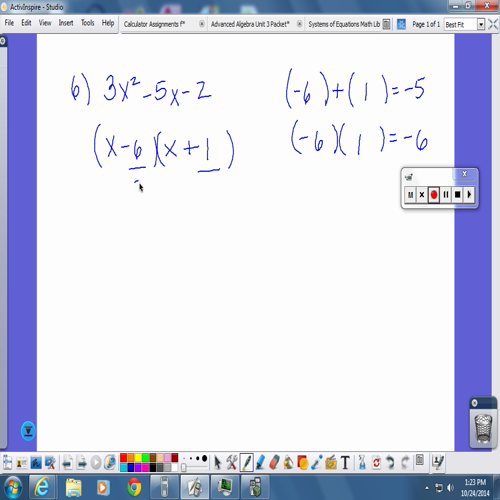
Task: Open the Property Browser icon
Action: click(420, 461)
